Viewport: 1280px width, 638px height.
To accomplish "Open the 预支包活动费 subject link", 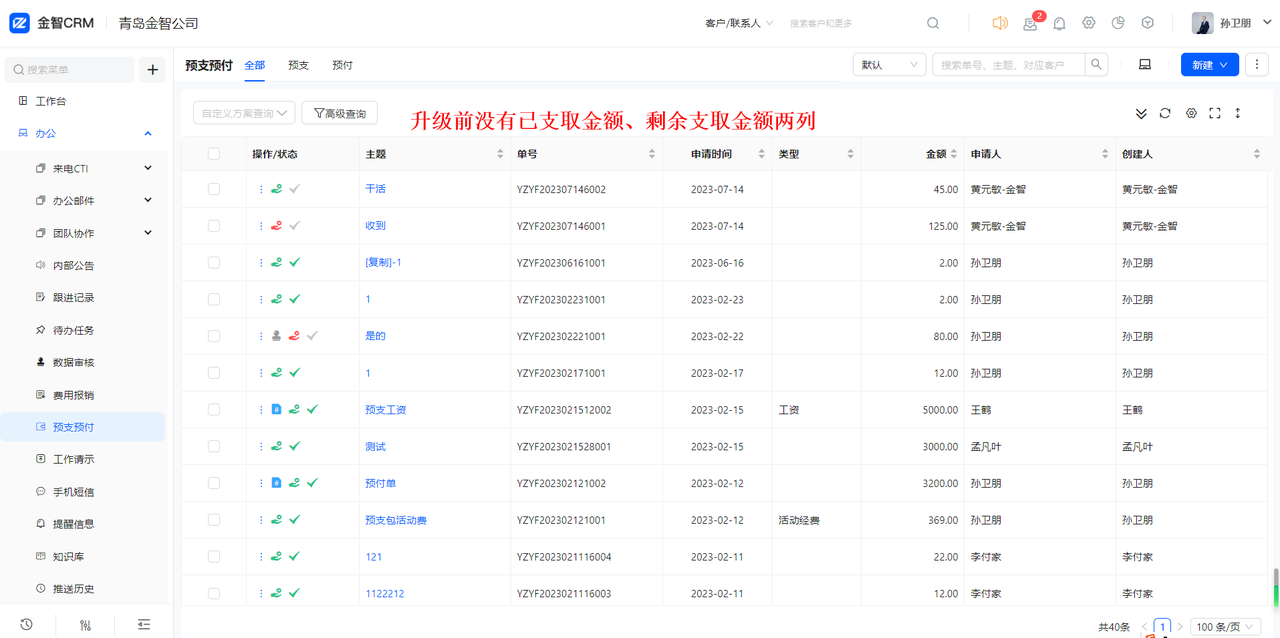I will click(x=396, y=520).
